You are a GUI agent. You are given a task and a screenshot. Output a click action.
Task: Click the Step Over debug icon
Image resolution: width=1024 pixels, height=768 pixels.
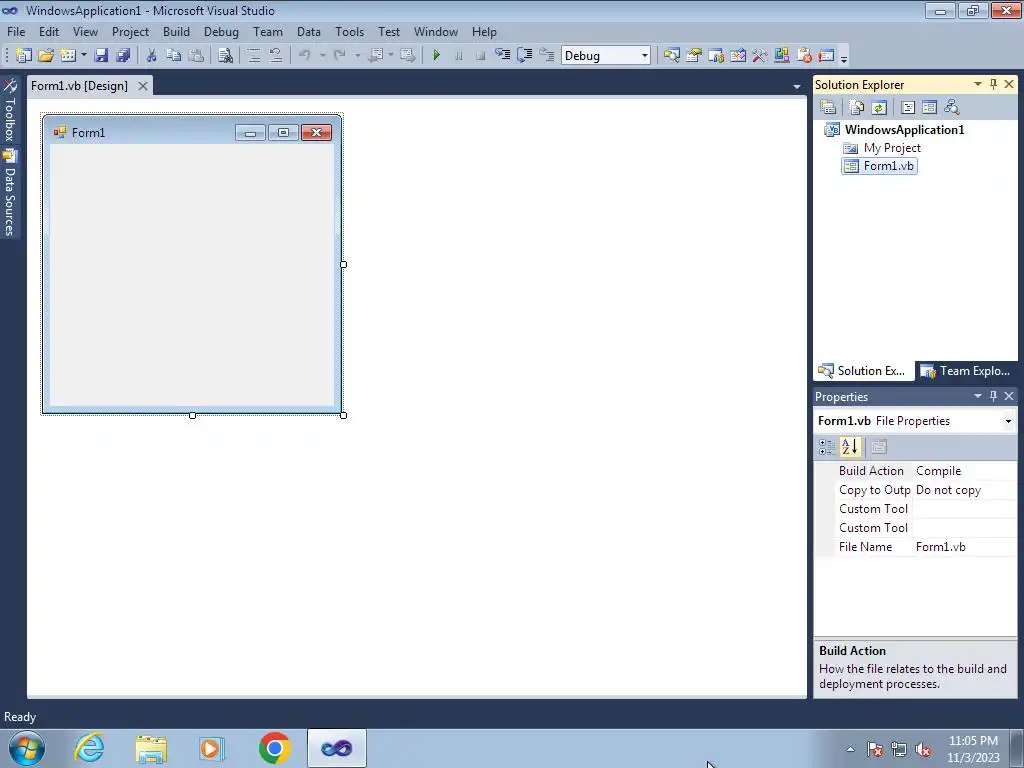coord(524,56)
